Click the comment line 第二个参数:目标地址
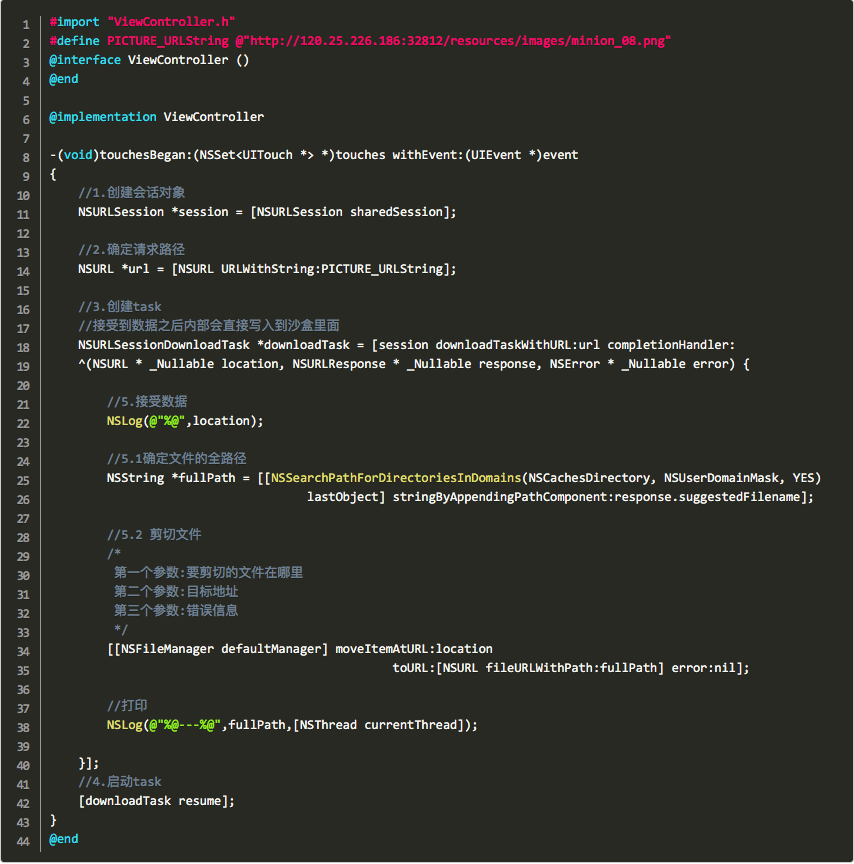Screen dimensions: 854x864 (176, 592)
